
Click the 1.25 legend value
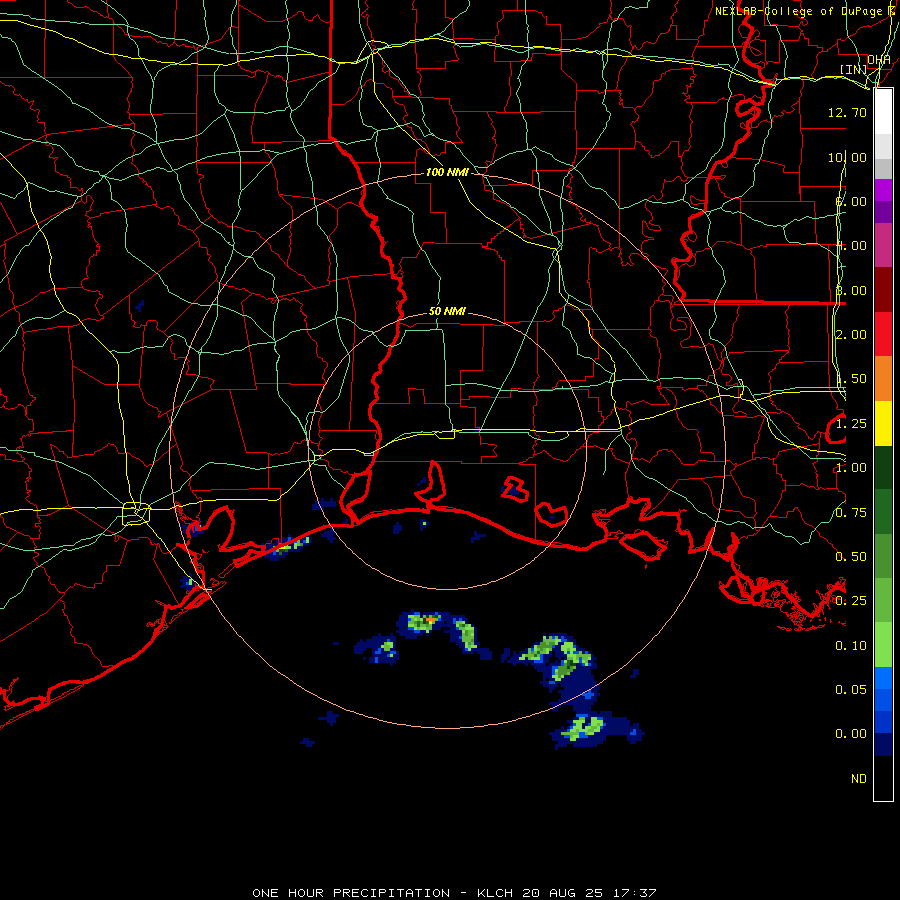click(x=851, y=424)
